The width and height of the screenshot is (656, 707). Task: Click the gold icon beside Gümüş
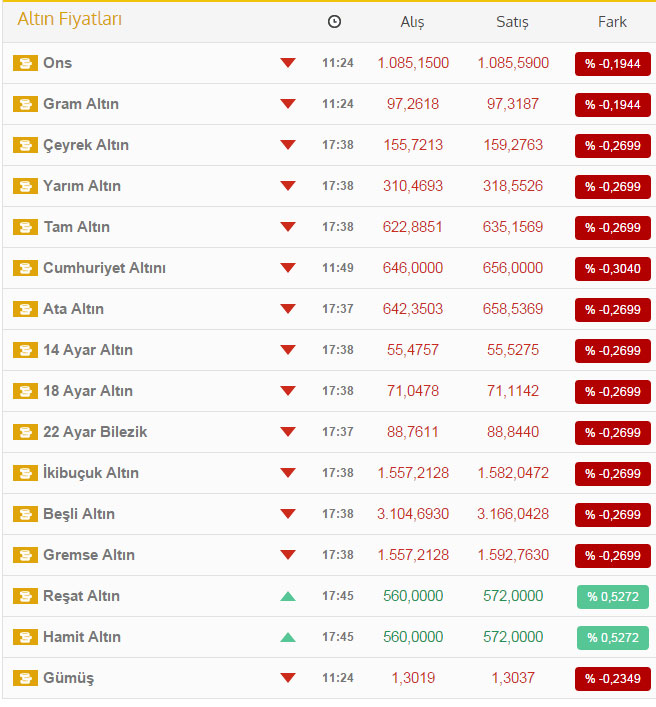[25, 678]
